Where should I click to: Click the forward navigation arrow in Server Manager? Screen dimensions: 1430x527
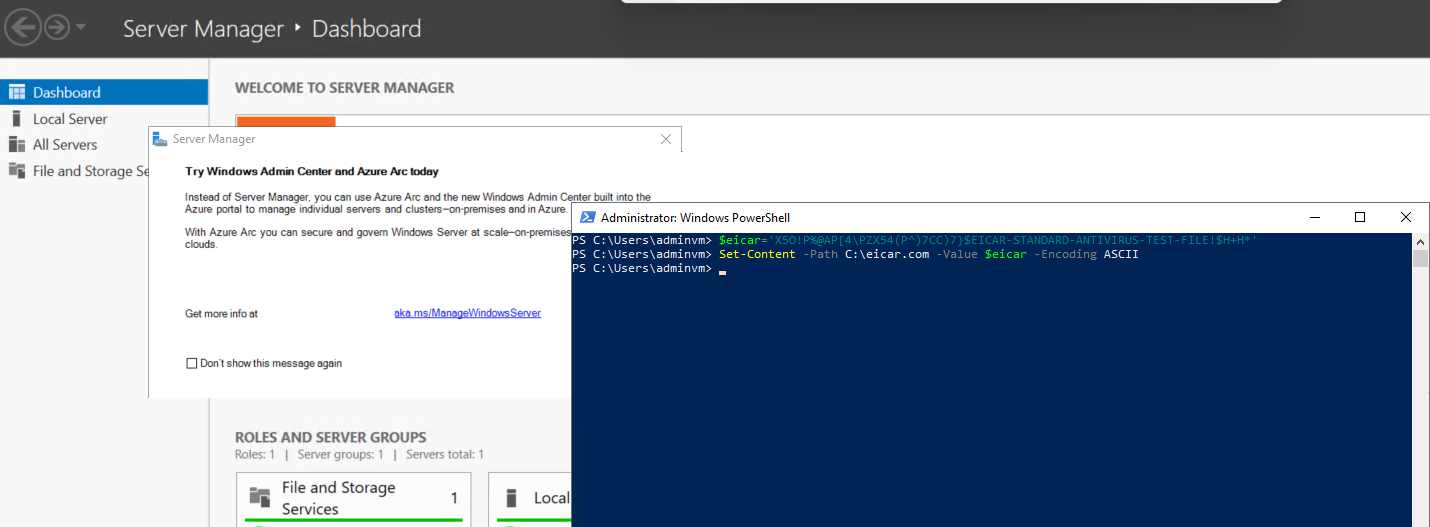[57, 28]
